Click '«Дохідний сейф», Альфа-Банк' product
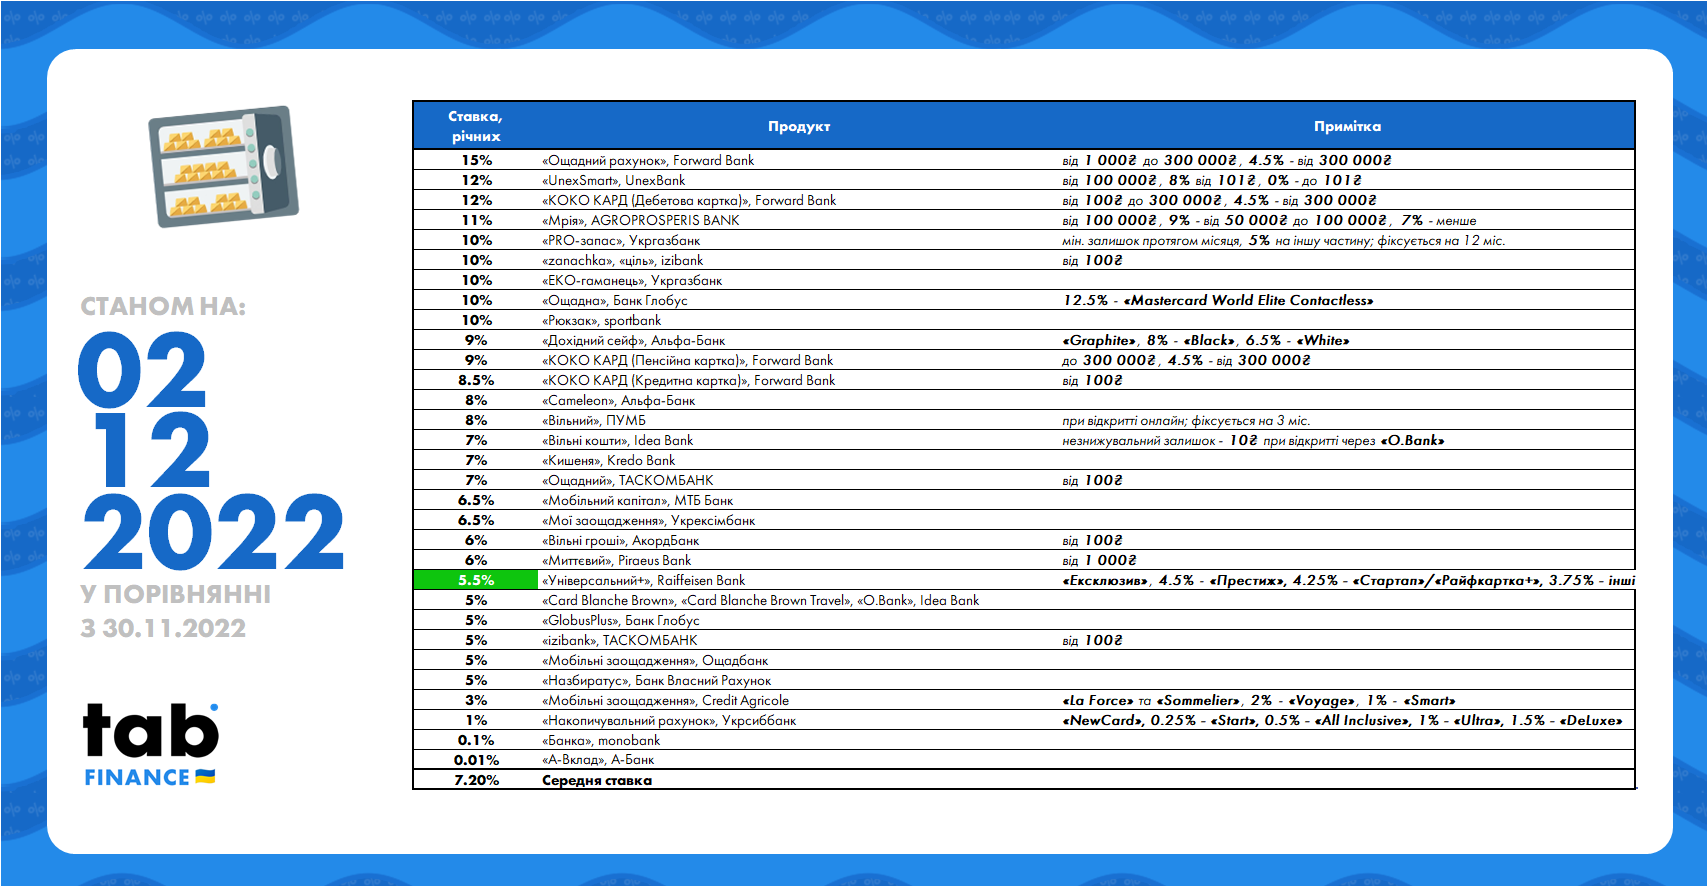The height and width of the screenshot is (886, 1707). tap(633, 340)
